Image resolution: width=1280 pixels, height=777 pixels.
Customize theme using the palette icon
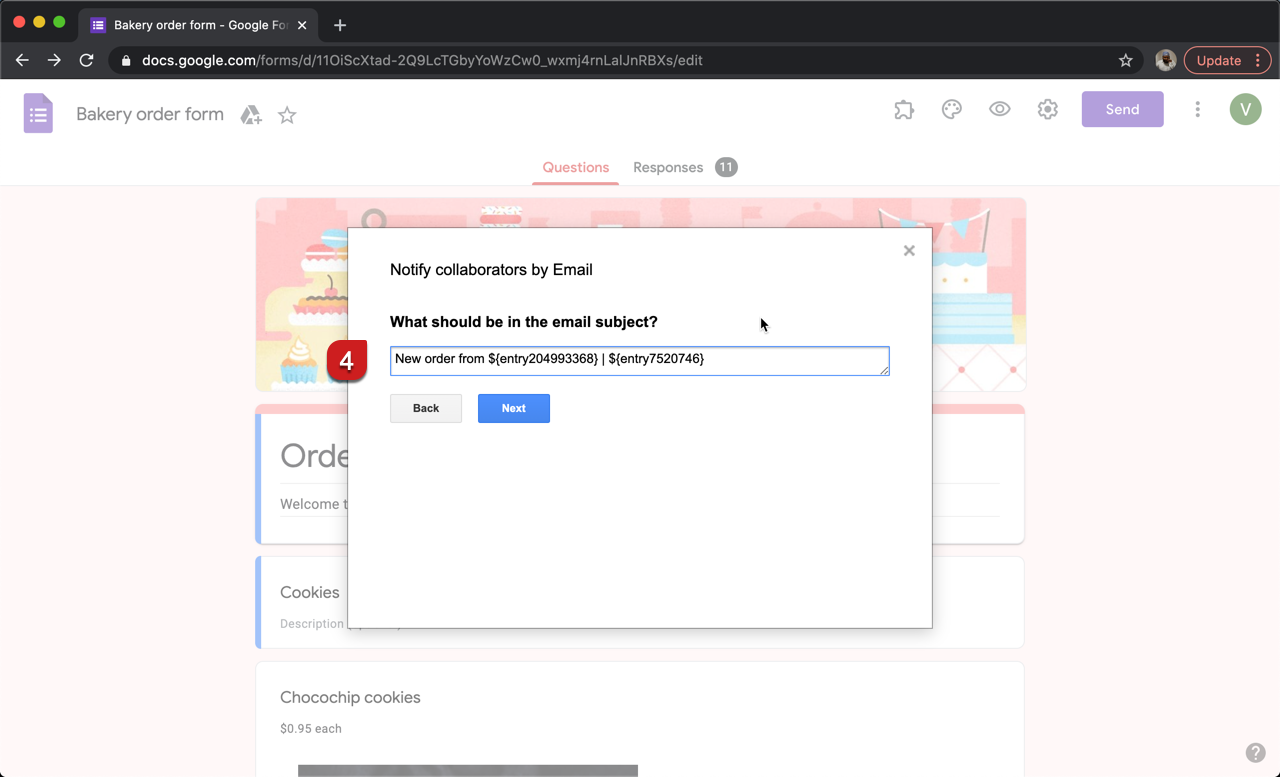(951, 109)
